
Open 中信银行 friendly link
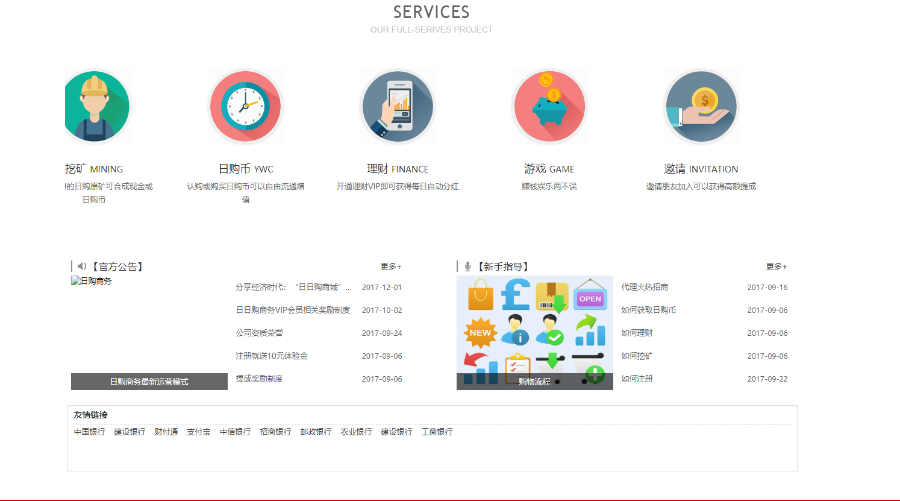(235, 432)
